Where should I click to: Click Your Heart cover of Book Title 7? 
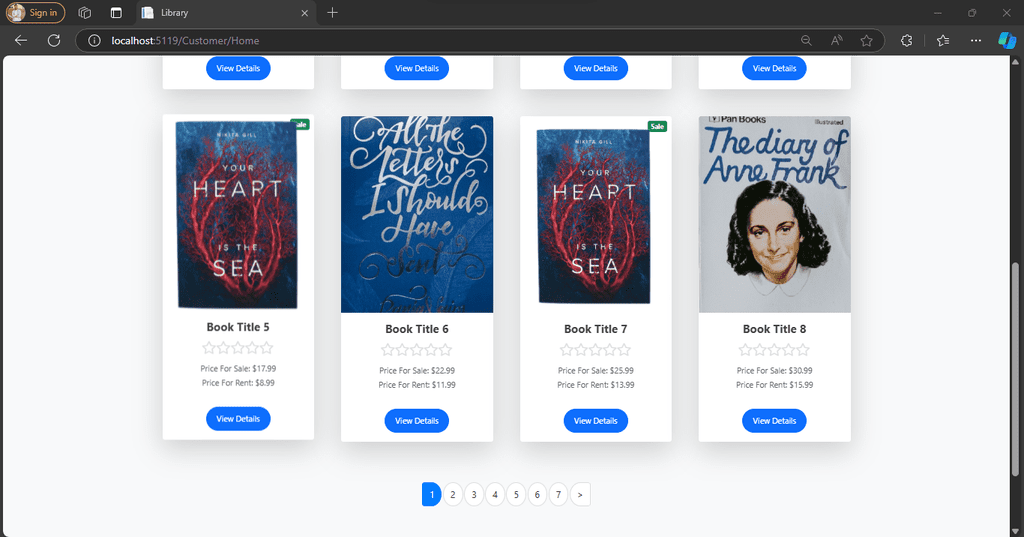(594, 216)
